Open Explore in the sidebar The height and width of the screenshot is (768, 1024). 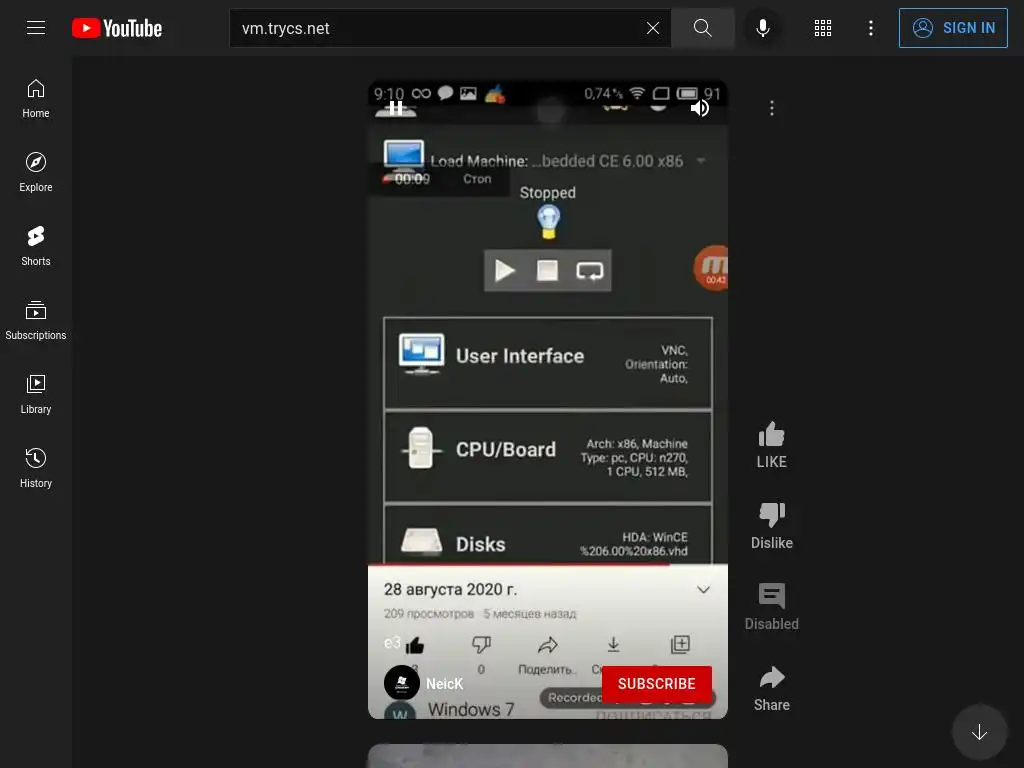36,172
